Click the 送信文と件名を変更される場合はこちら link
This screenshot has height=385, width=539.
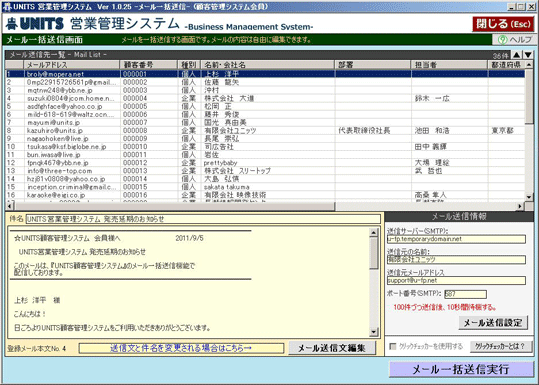pyautogui.click(x=181, y=348)
